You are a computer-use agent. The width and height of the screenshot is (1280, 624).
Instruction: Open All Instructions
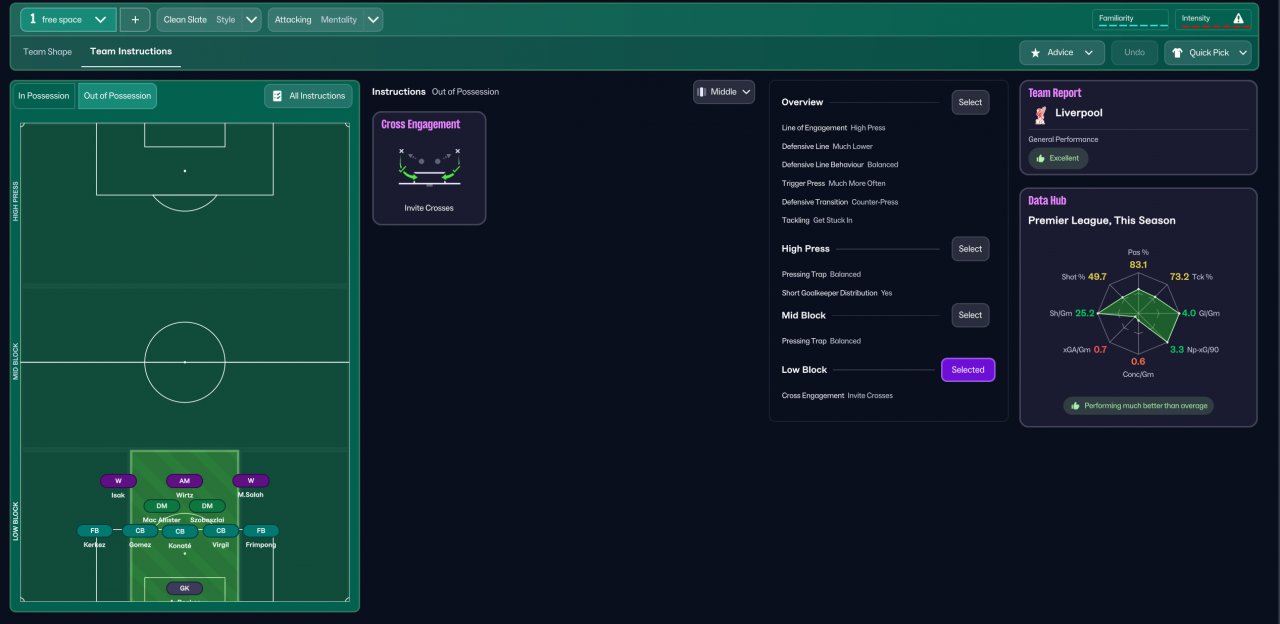[x=308, y=96]
